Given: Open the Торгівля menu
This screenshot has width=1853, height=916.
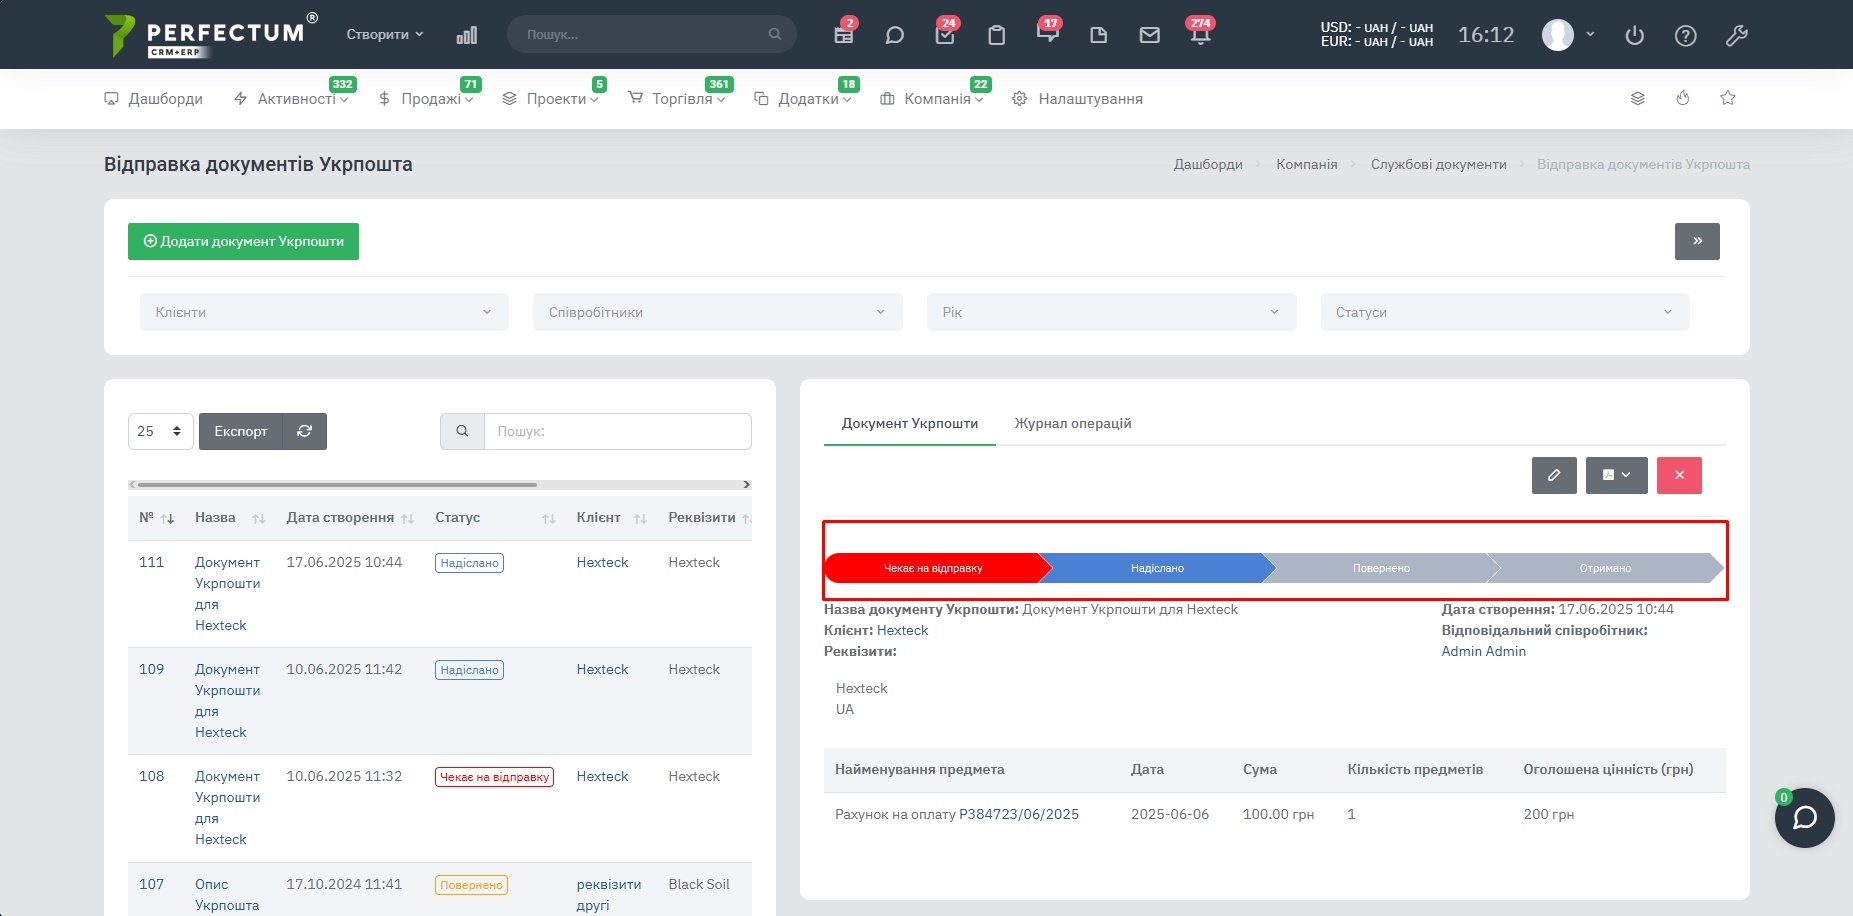Looking at the screenshot, I should pos(677,98).
